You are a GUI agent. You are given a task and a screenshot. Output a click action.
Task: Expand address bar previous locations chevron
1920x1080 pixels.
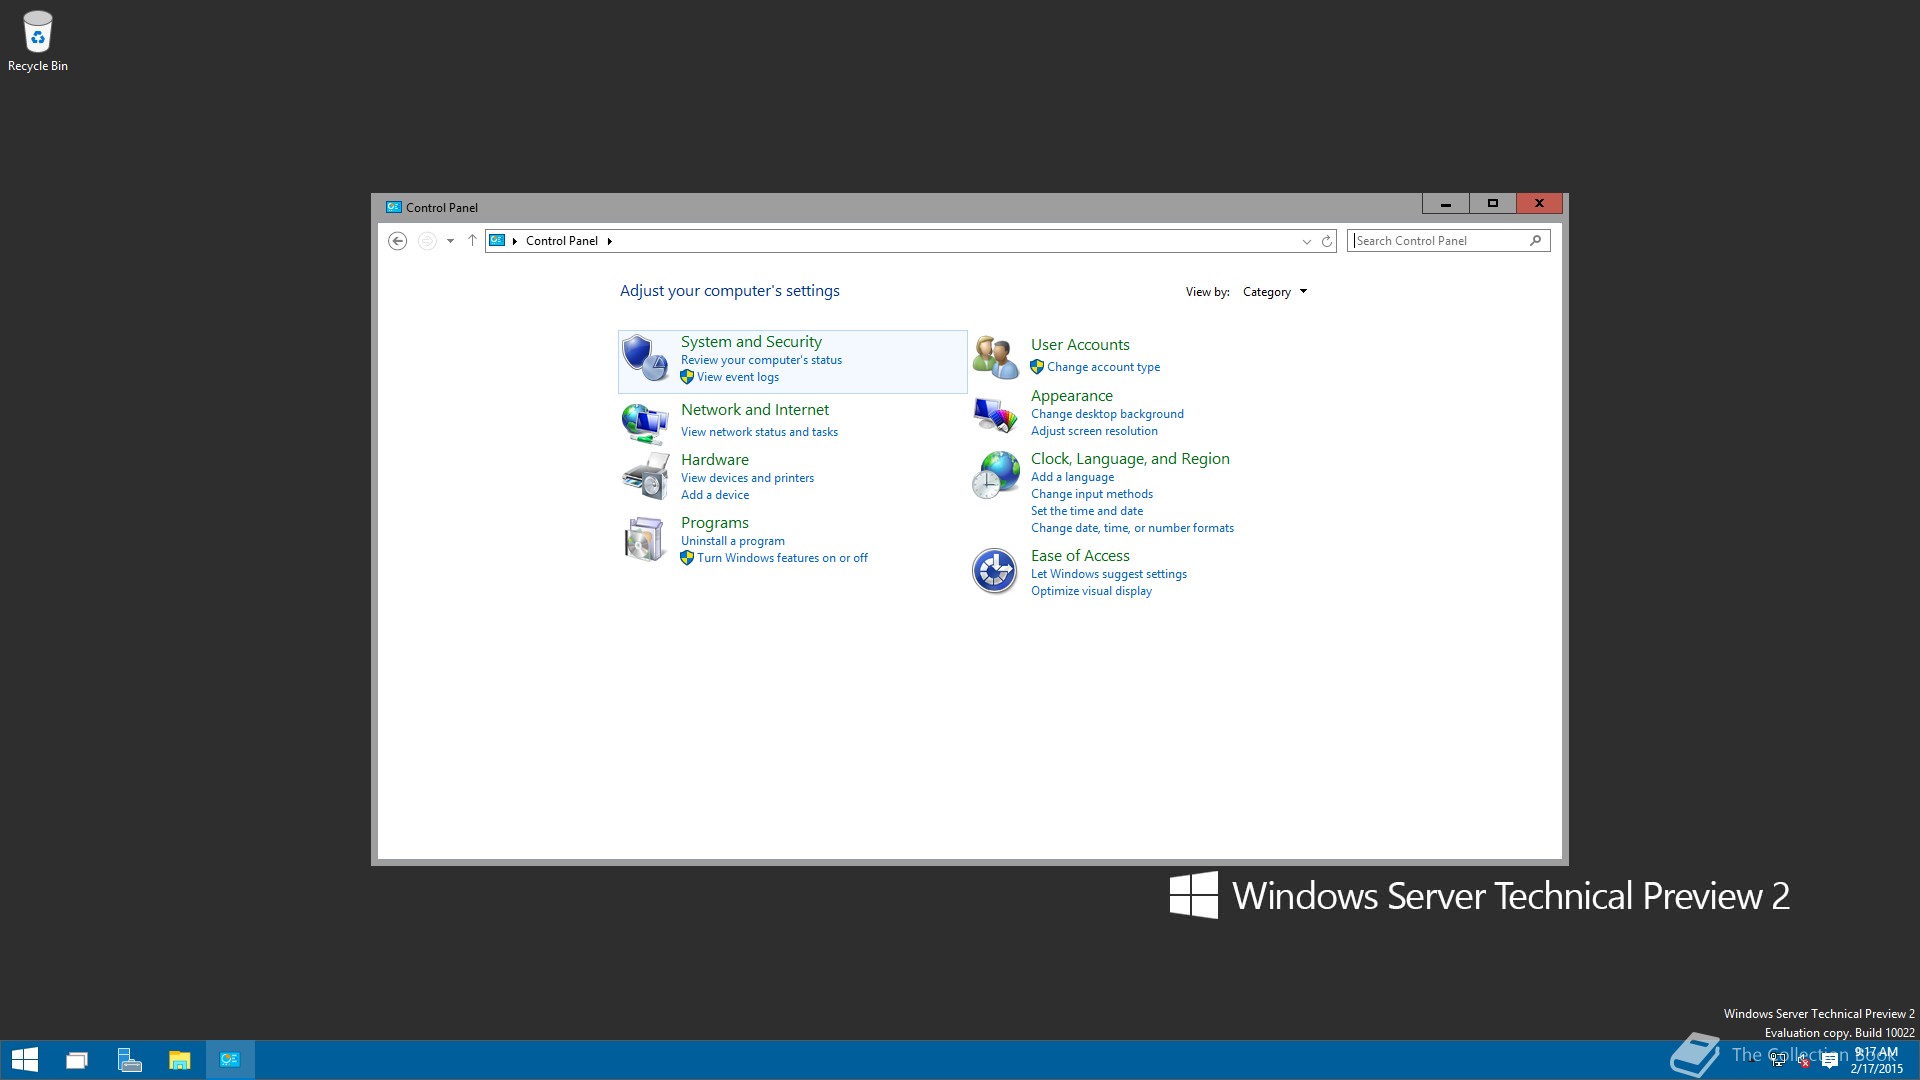[1306, 241]
